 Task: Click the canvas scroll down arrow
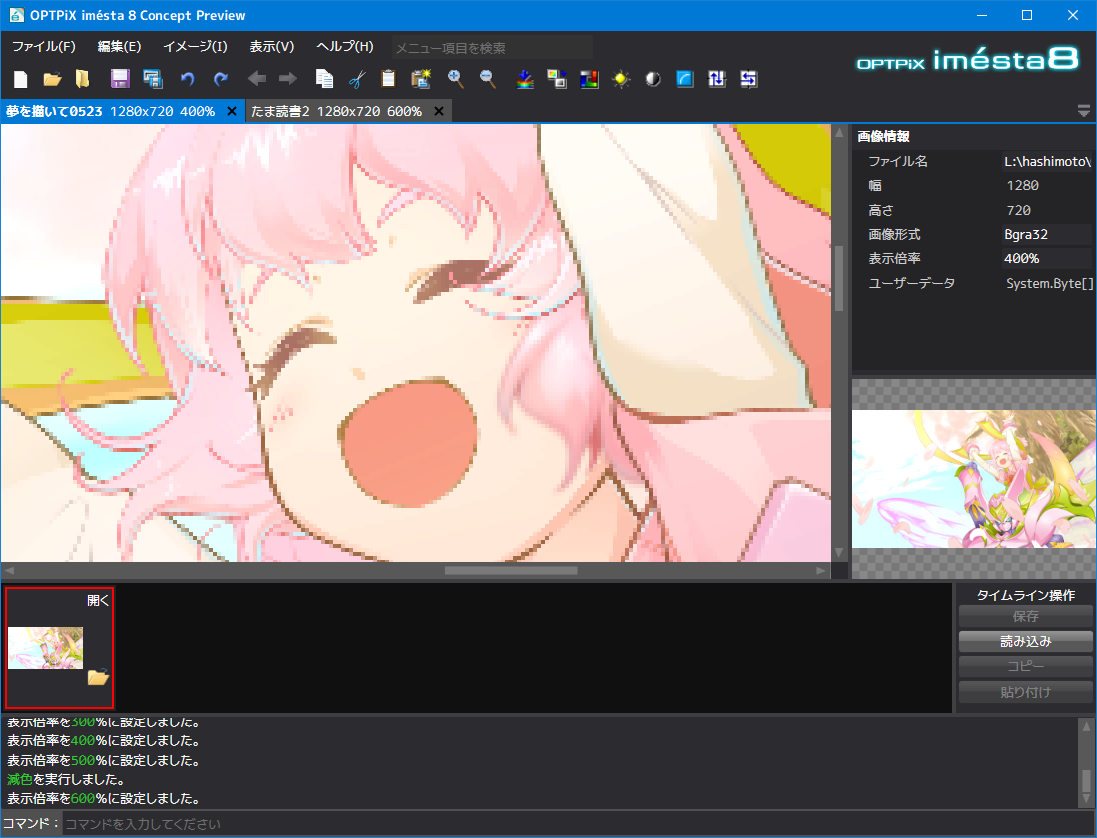[x=840, y=553]
